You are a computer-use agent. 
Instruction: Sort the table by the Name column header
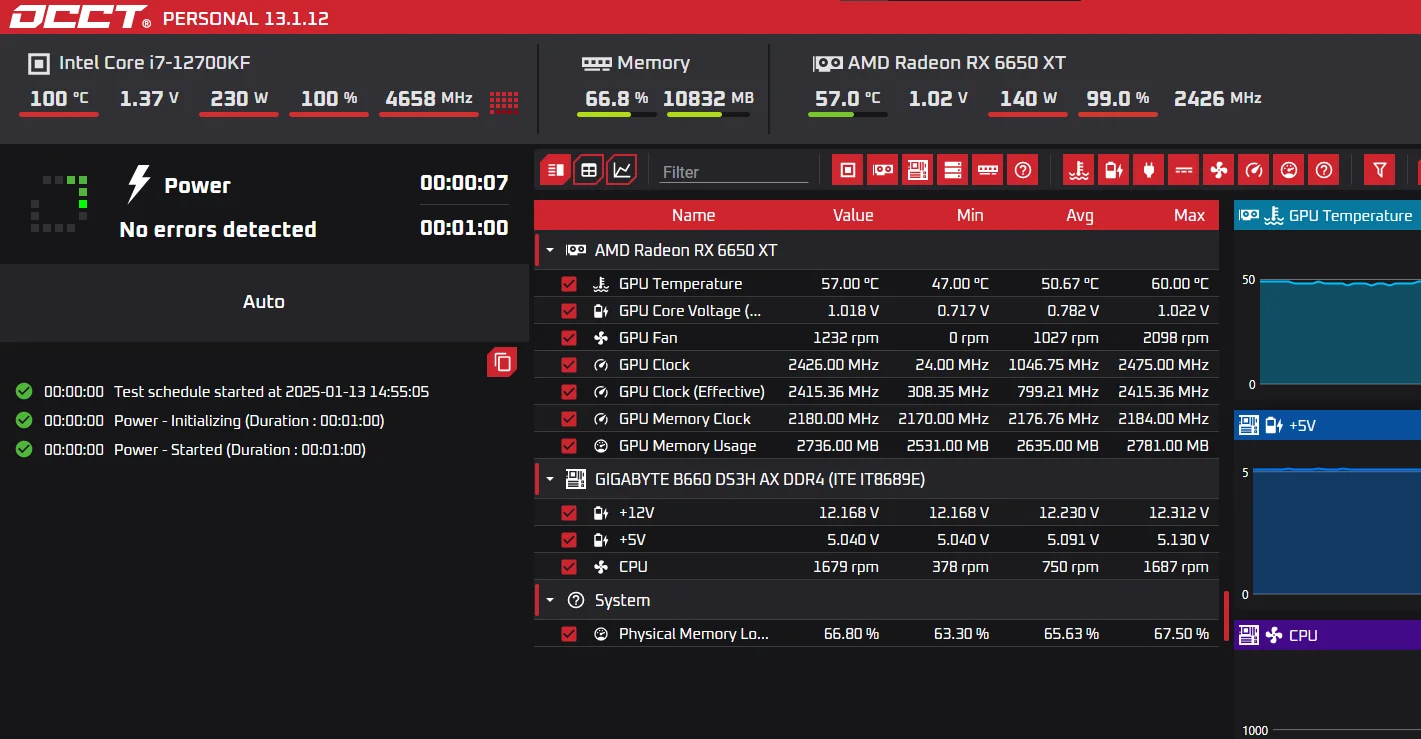point(693,215)
